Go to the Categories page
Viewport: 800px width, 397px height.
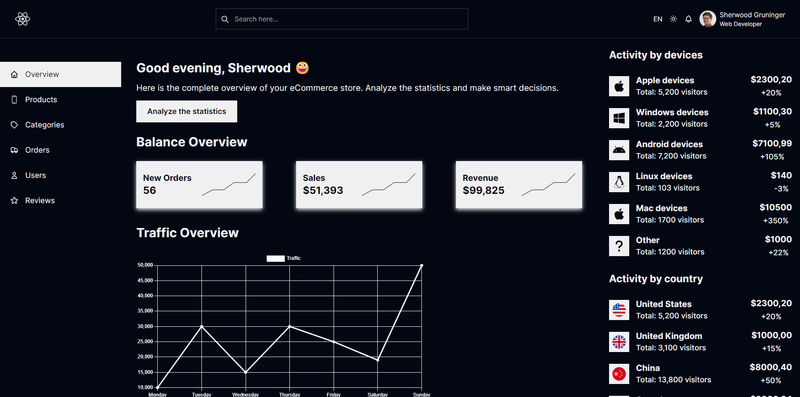click(x=61, y=125)
